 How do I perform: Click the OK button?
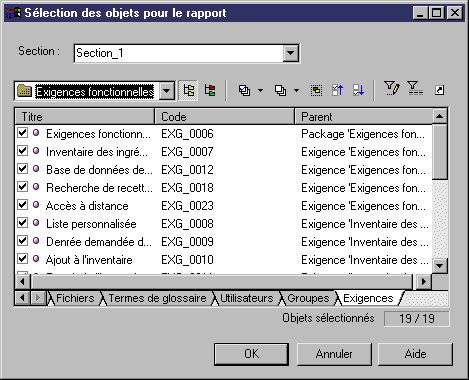coord(251,354)
